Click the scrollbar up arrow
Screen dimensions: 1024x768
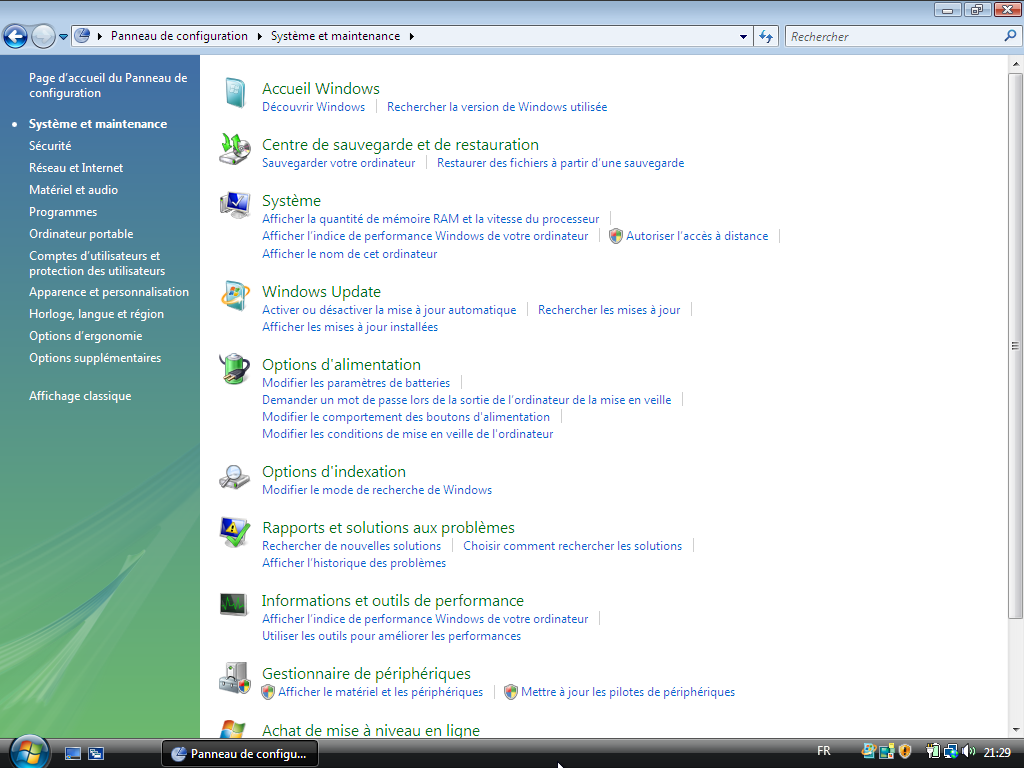click(x=1016, y=64)
